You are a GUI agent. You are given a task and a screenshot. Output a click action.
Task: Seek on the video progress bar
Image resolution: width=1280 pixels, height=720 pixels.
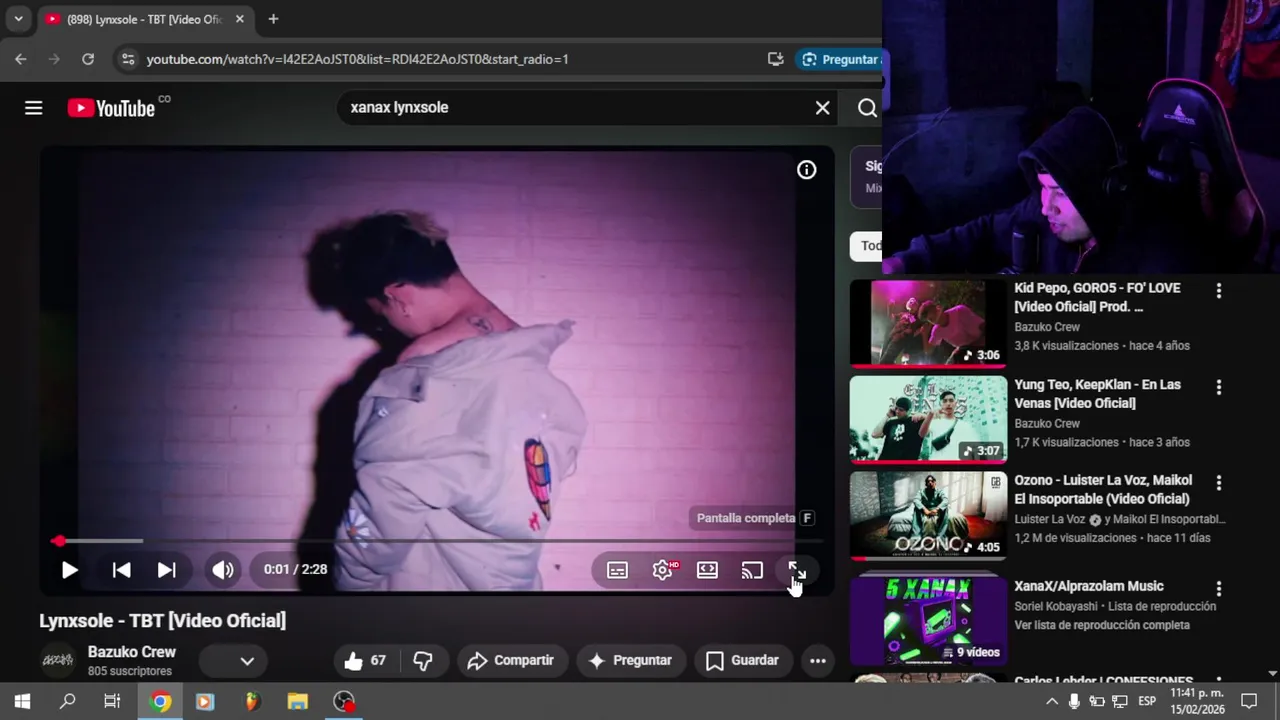437,541
